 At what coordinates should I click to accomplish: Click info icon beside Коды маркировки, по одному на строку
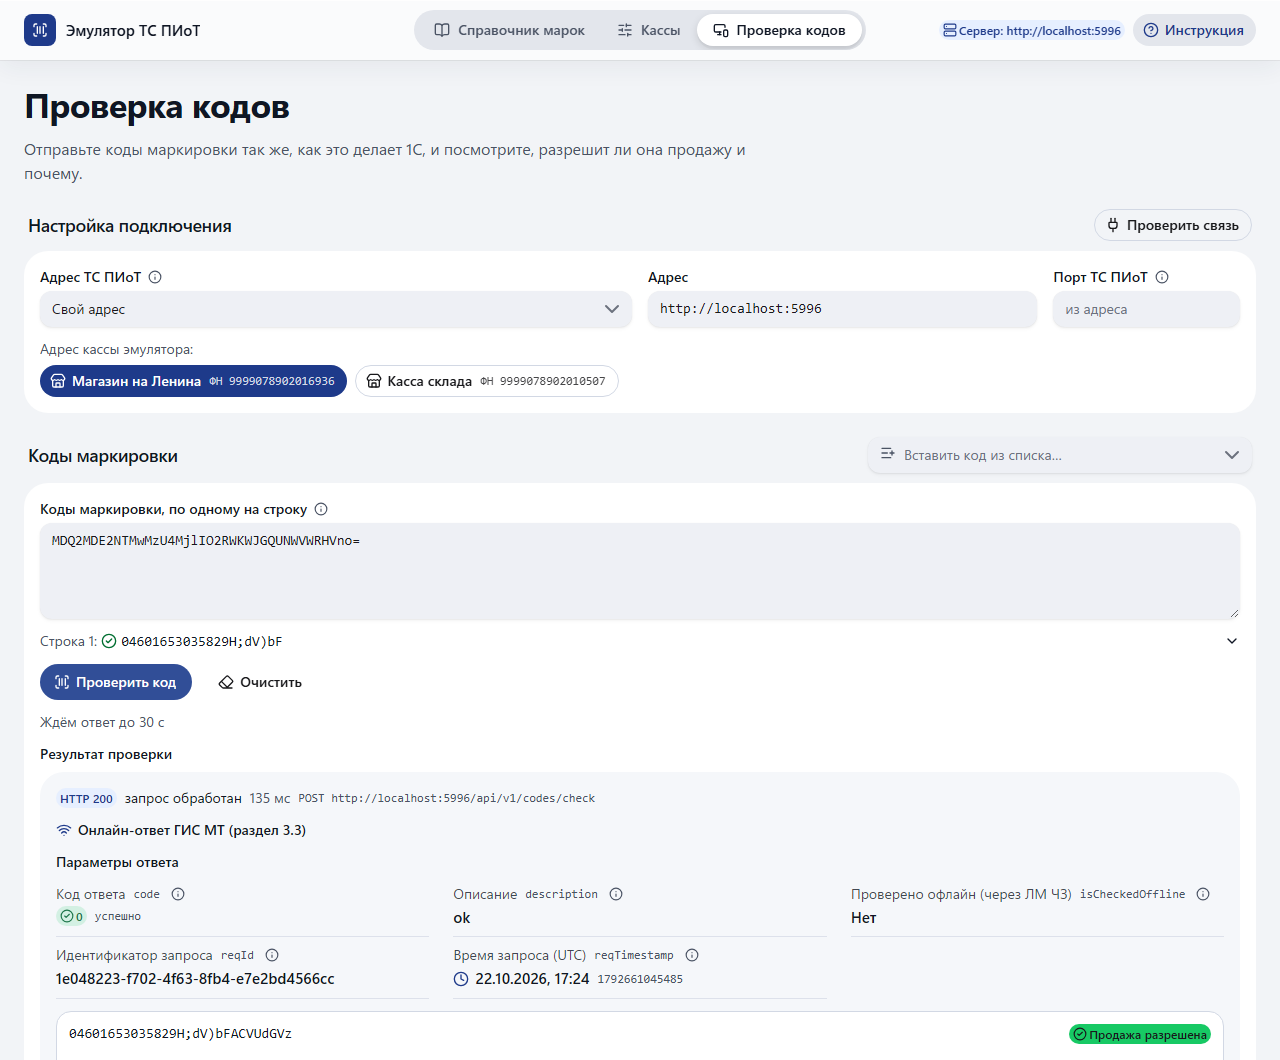point(321,509)
